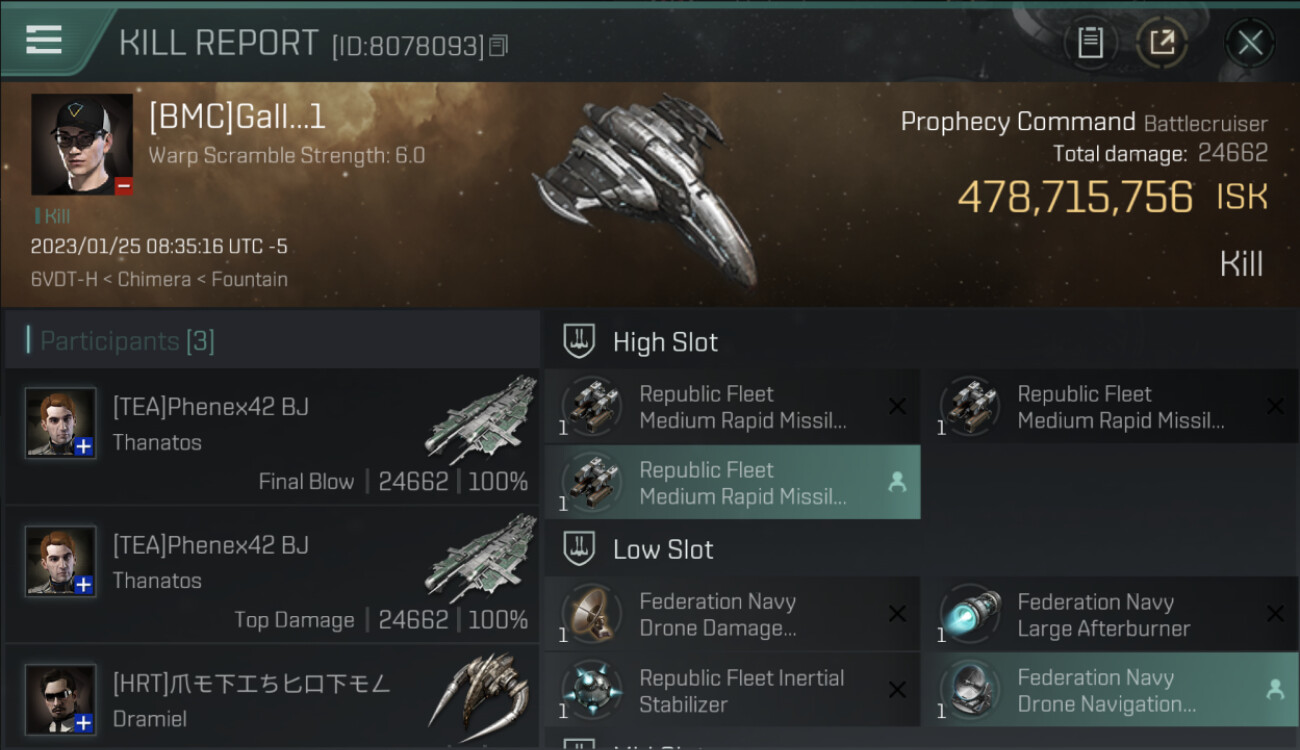
Task: Open the victim pilot portrait
Action: tap(81, 144)
